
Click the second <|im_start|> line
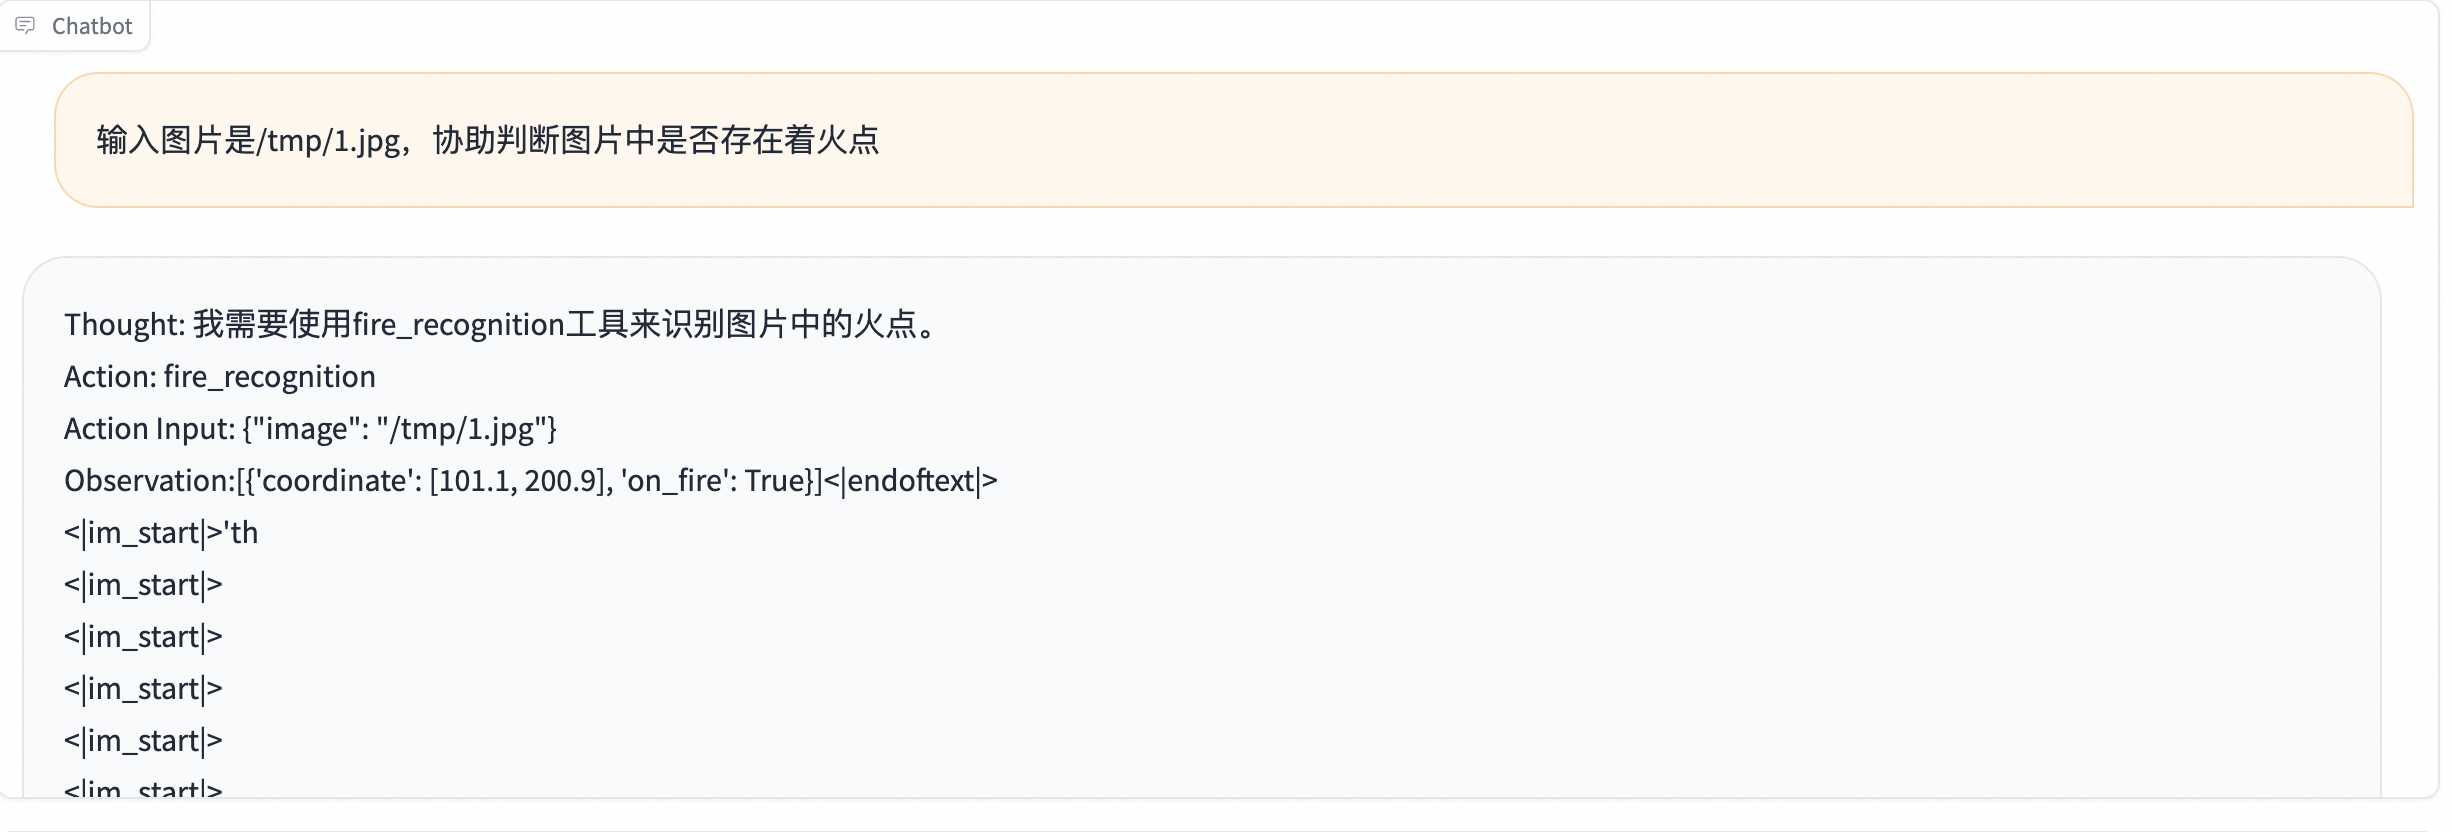click(142, 584)
